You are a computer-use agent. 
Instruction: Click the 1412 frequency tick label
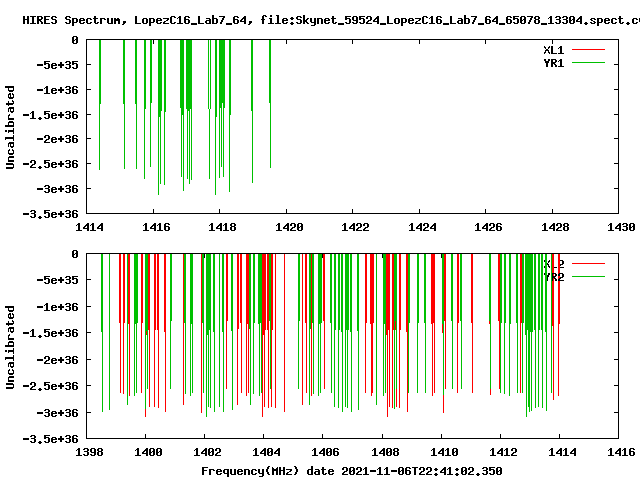(x=503, y=452)
